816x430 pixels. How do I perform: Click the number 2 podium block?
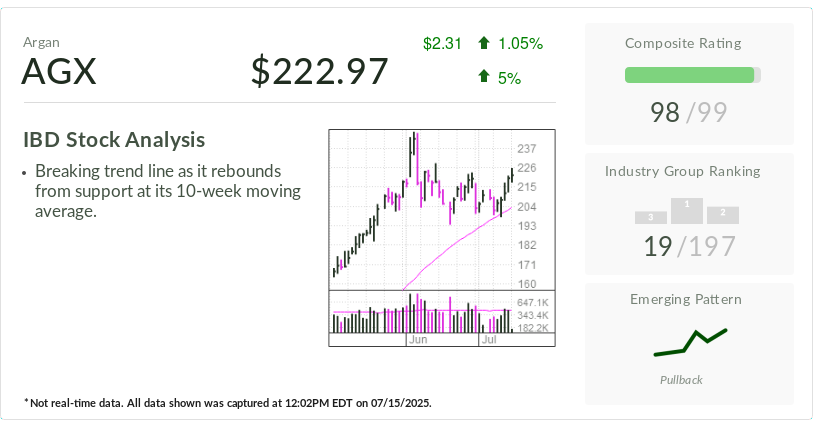point(722,214)
